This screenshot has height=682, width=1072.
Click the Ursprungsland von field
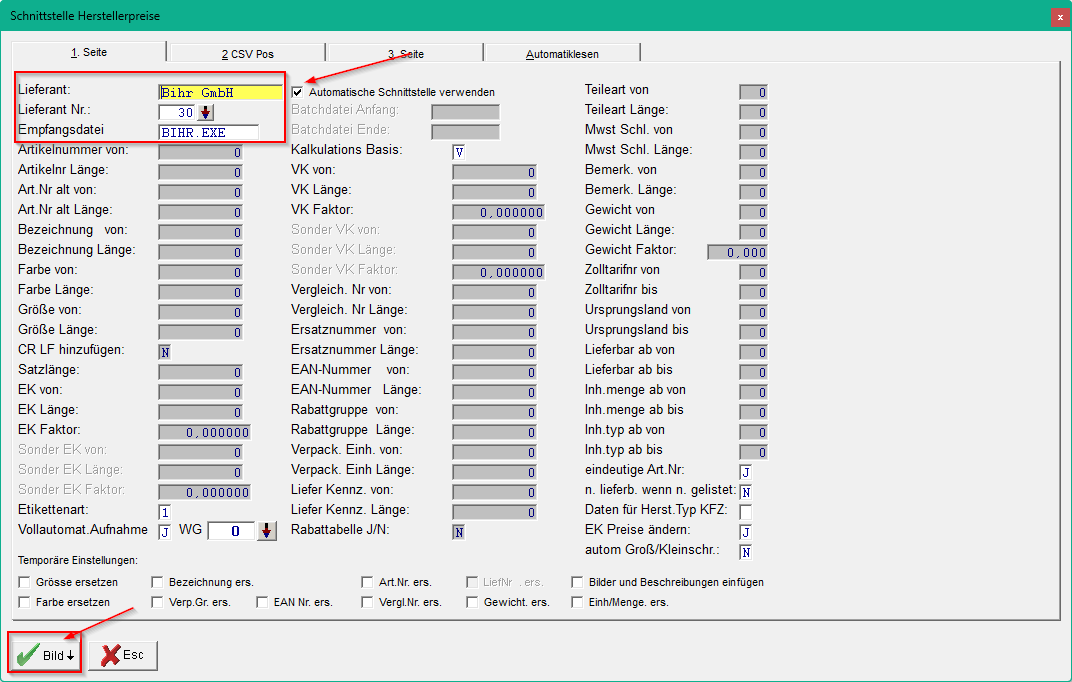[753, 312]
